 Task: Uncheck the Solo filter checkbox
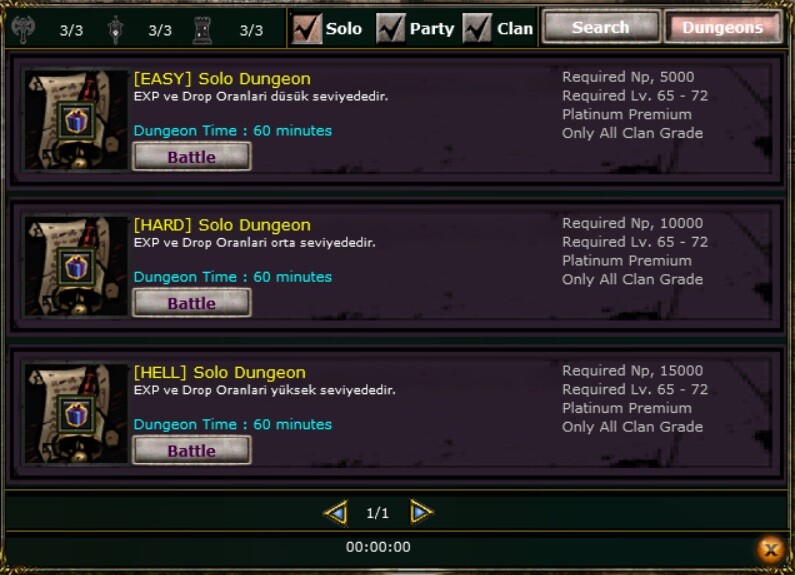pyautogui.click(x=307, y=28)
